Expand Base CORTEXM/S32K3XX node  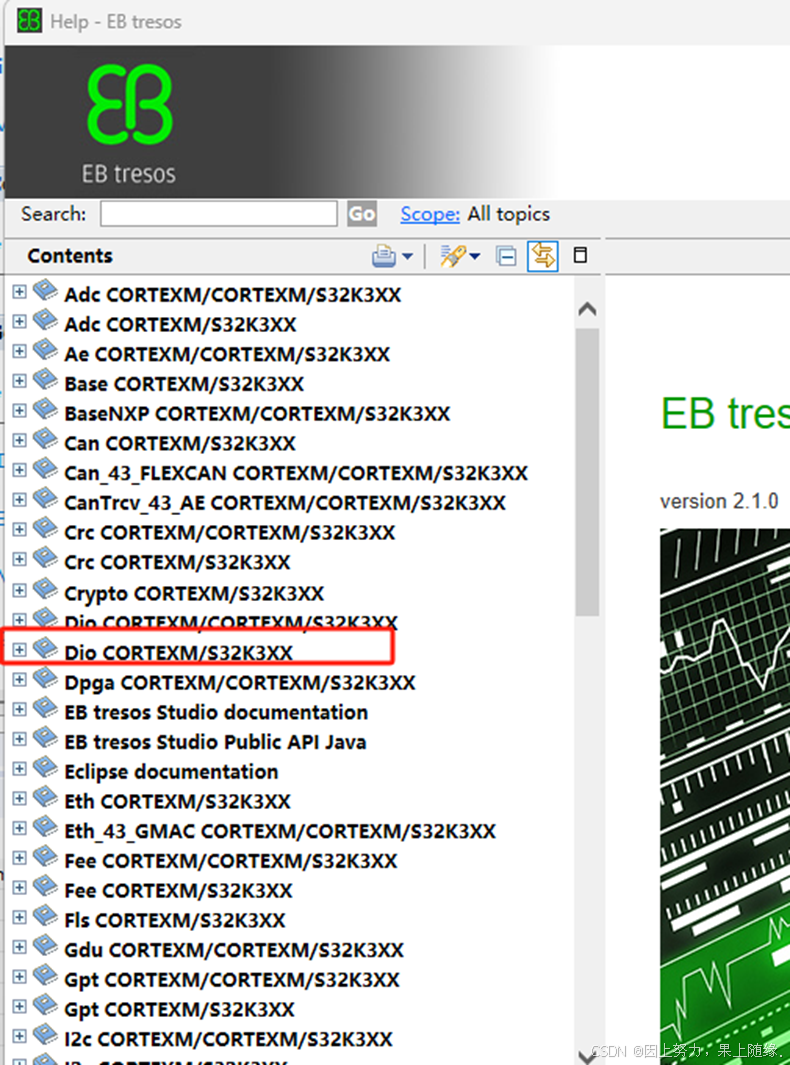(20, 381)
